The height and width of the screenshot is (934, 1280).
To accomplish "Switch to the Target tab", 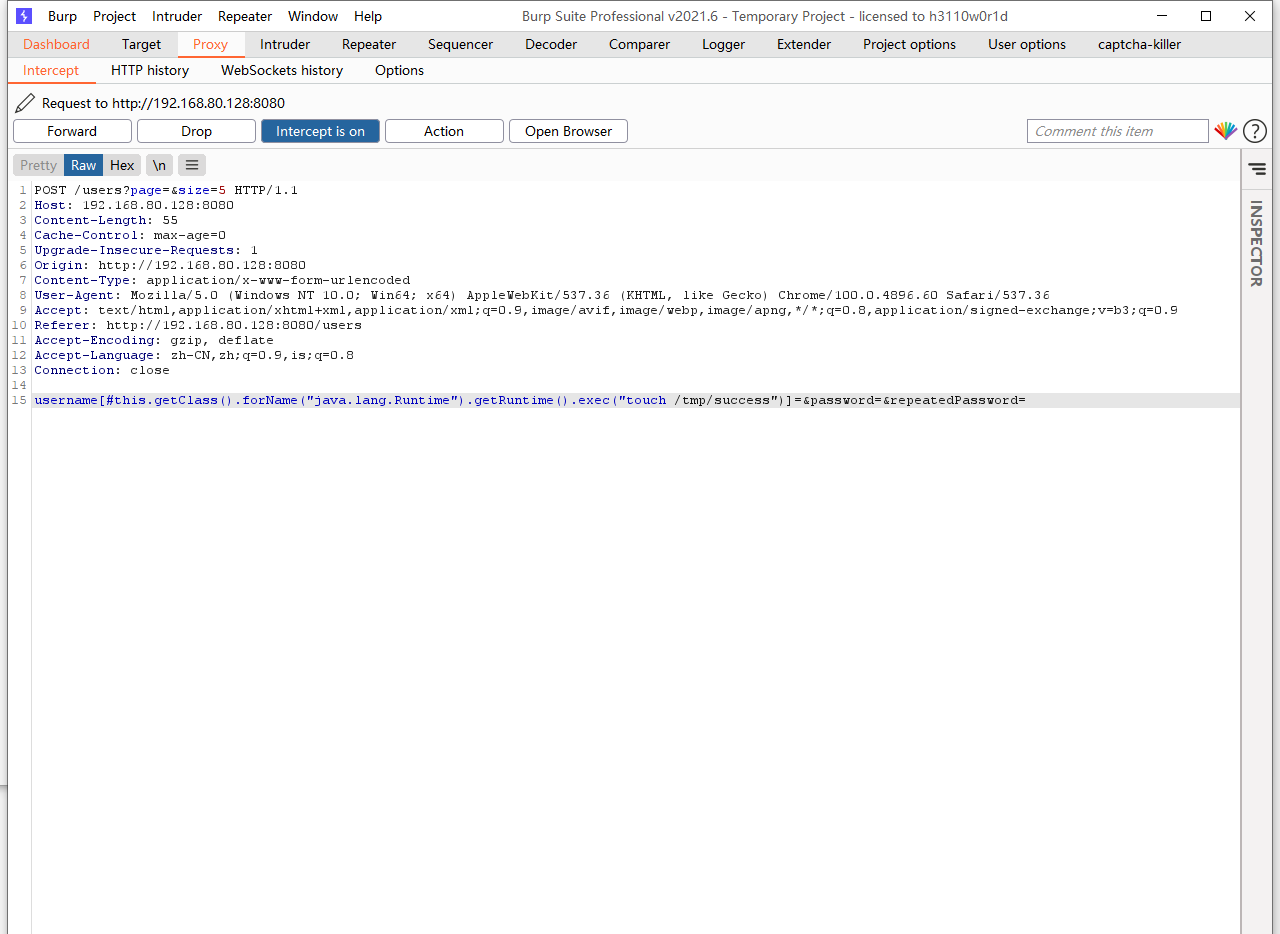I will [x=141, y=44].
